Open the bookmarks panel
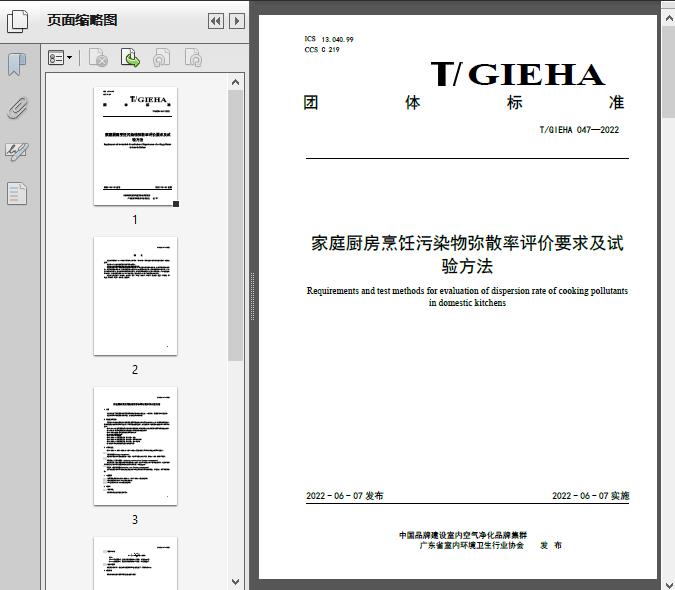Screen dimensions: 675x590 pos(17,65)
